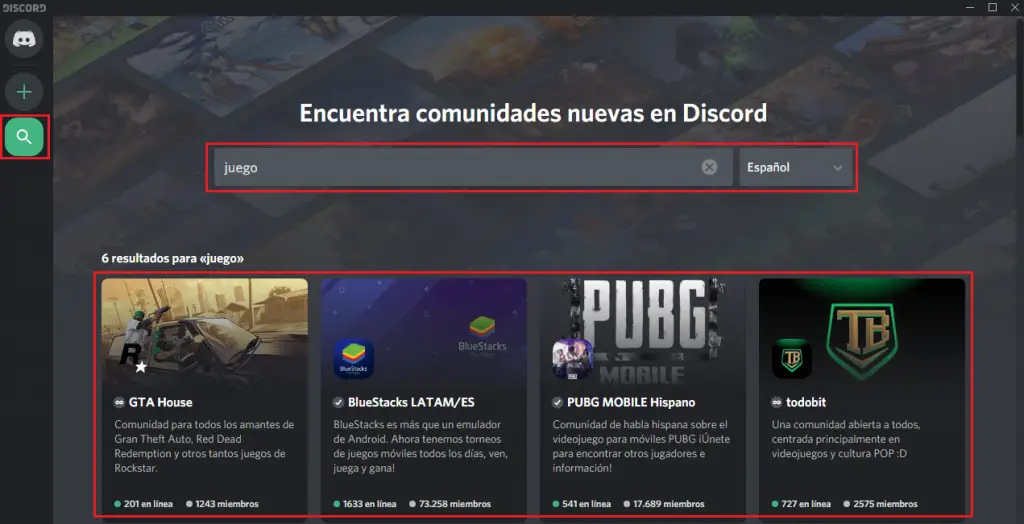Click the PUBG MOBILE Hispano avatar icon
Image resolution: width=1024 pixels, height=524 pixels.
pos(573,358)
